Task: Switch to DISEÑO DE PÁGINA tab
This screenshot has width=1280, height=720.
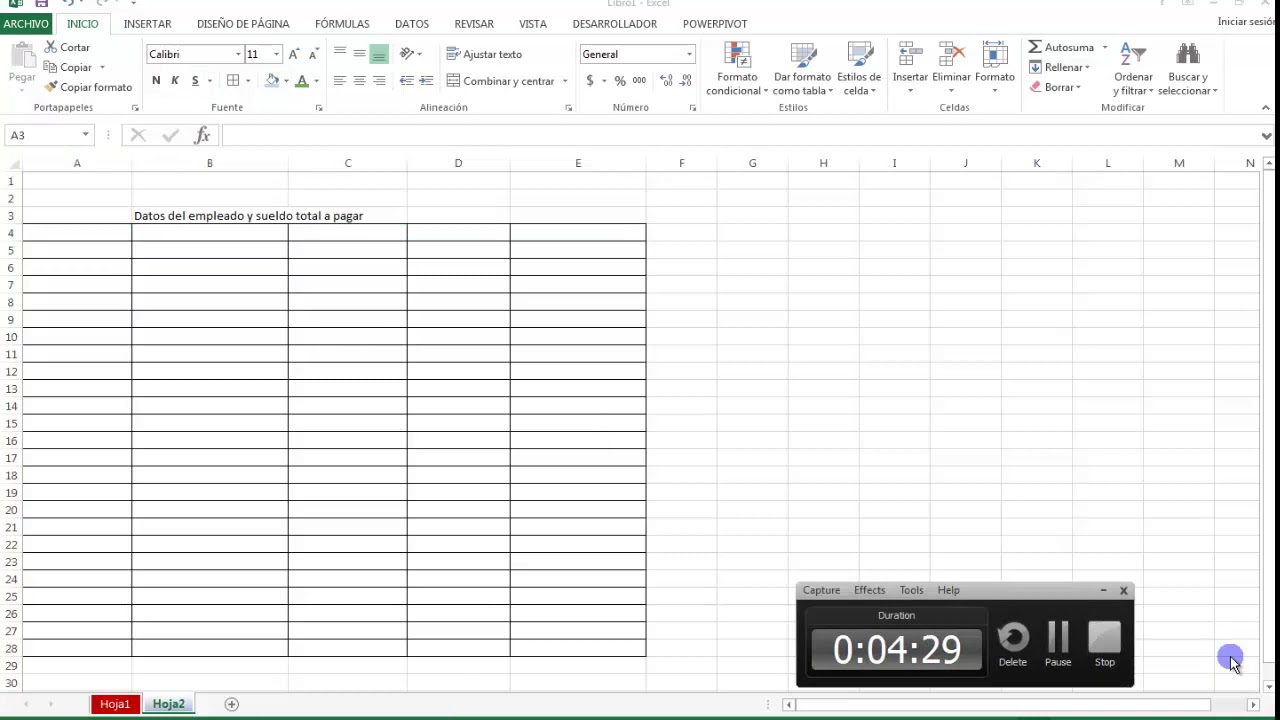Action: 243,24
